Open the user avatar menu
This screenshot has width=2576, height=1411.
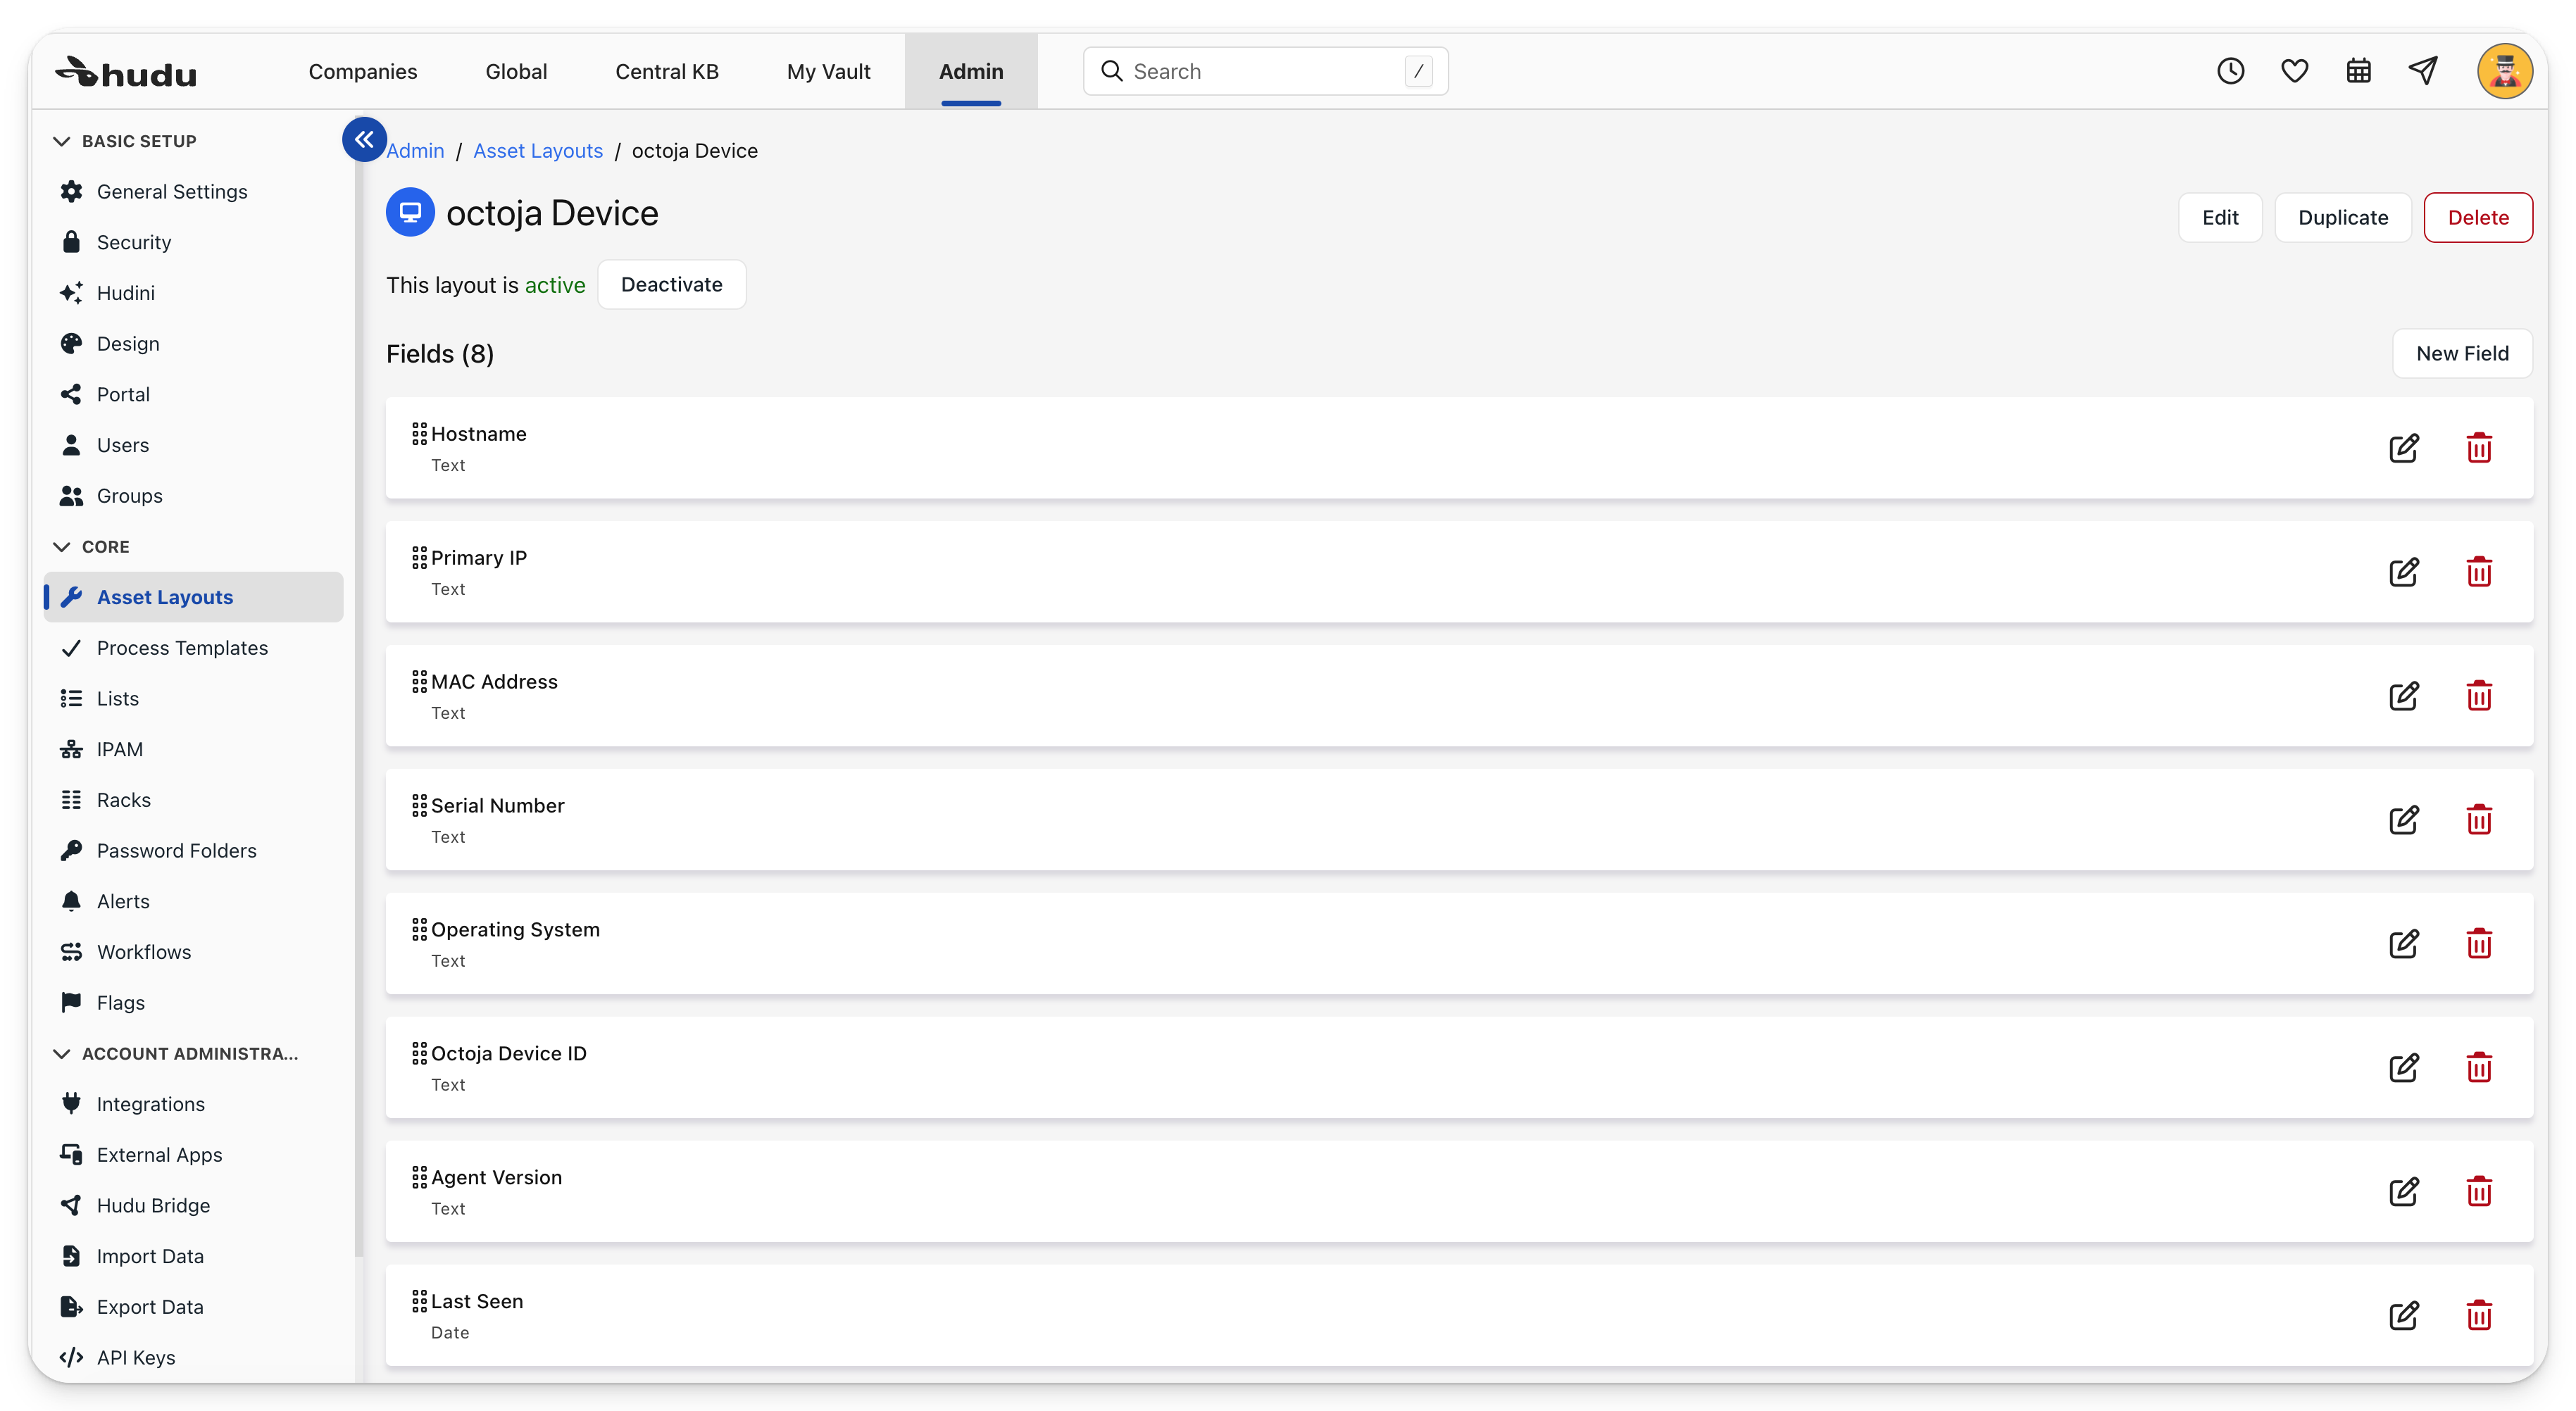tap(2504, 71)
